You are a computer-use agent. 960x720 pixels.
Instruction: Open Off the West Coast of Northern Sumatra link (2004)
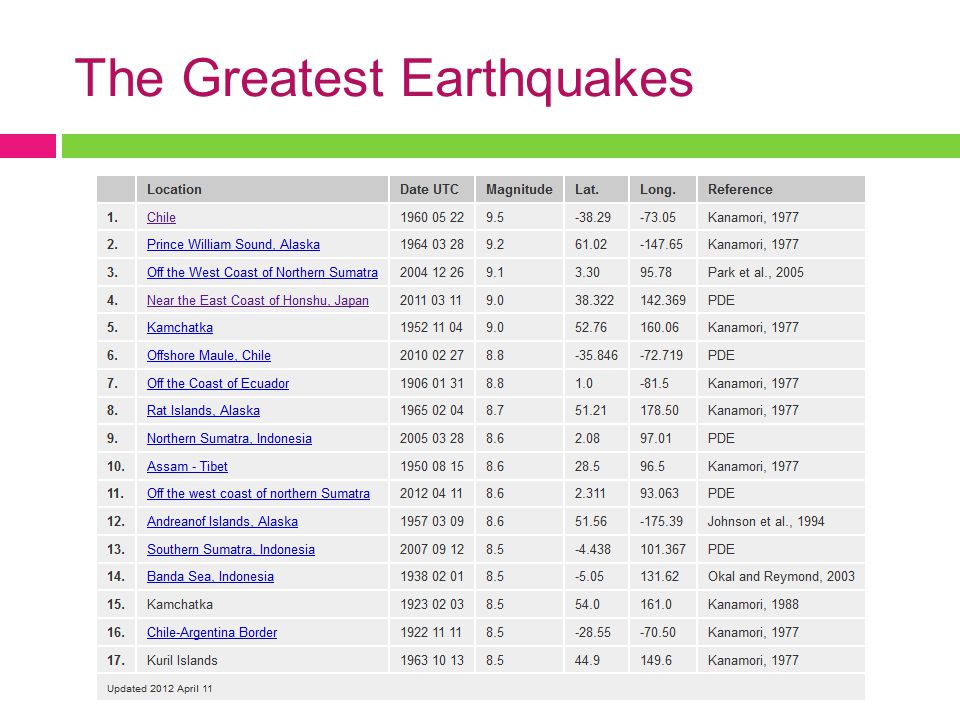click(x=262, y=272)
